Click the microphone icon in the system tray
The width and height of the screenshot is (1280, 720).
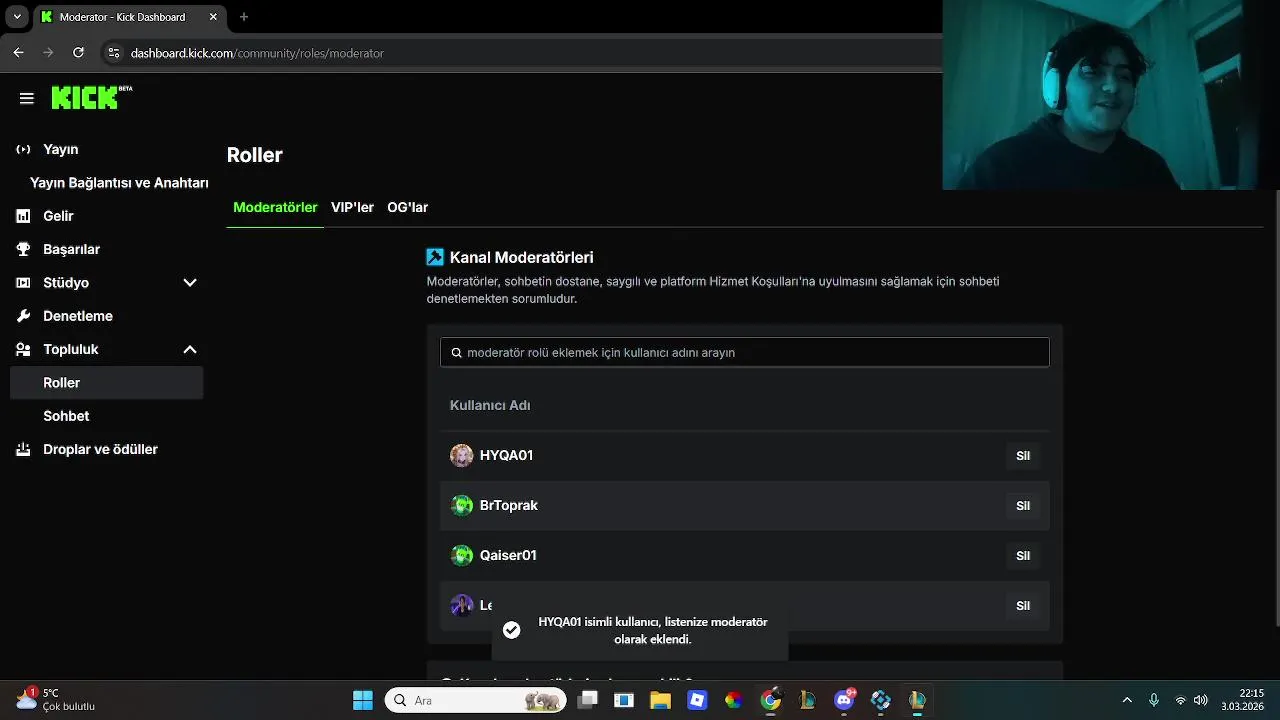[x=1154, y=700]
